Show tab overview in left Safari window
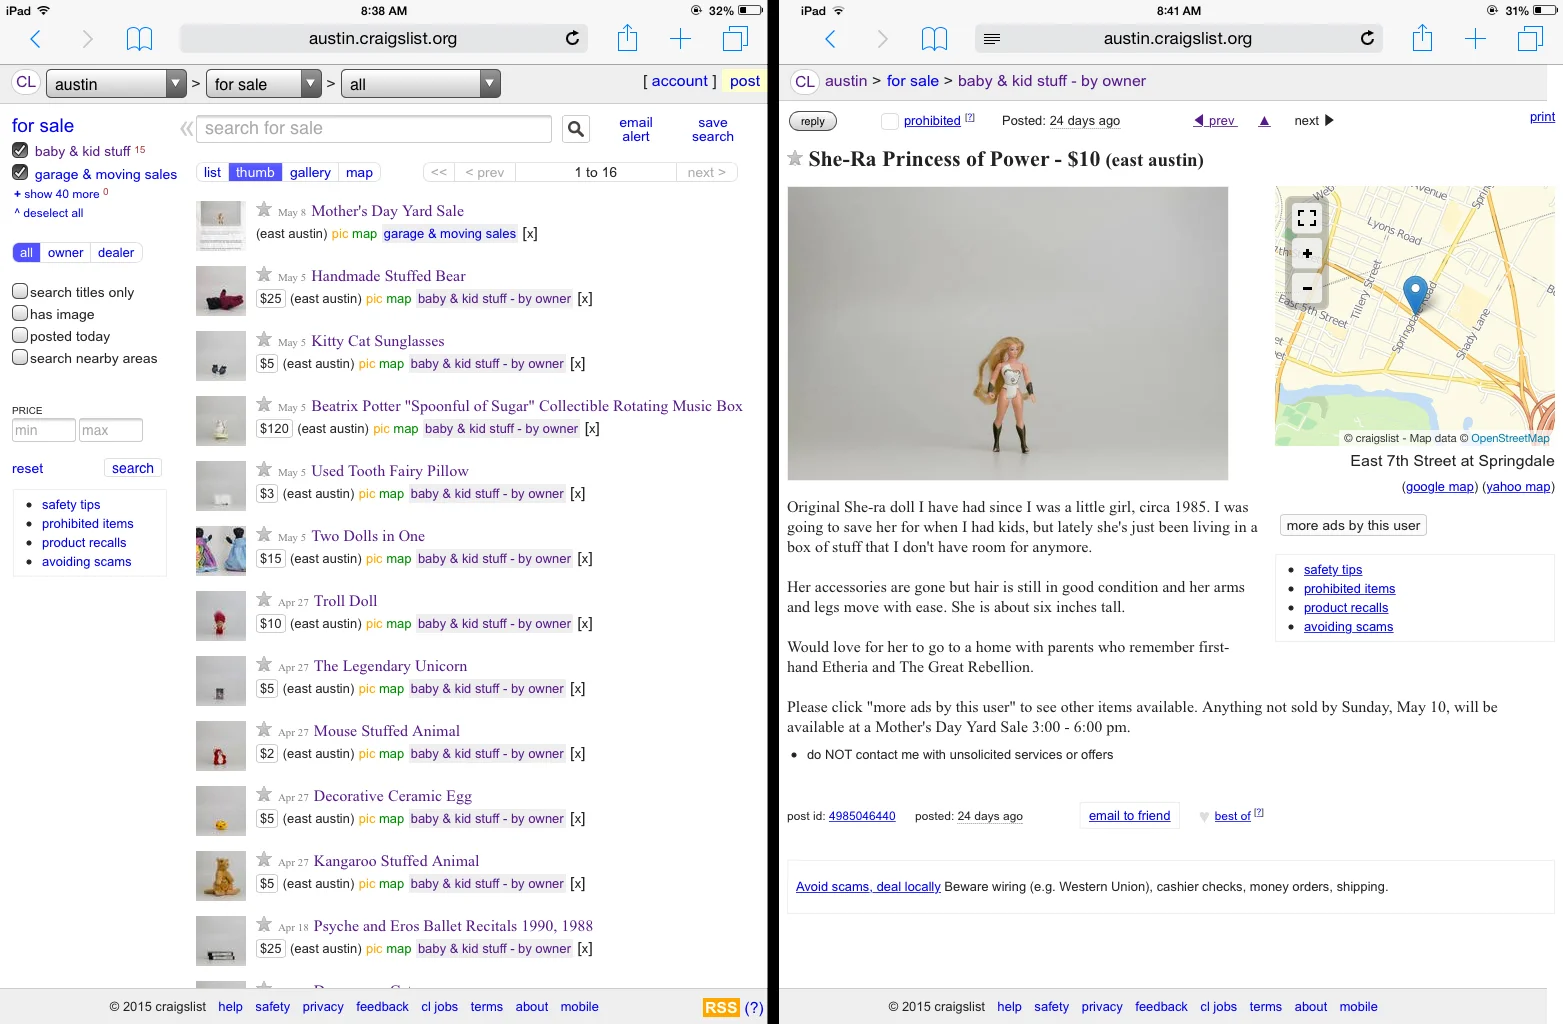The image size is (1563, 1024). [x=735, y=39]
